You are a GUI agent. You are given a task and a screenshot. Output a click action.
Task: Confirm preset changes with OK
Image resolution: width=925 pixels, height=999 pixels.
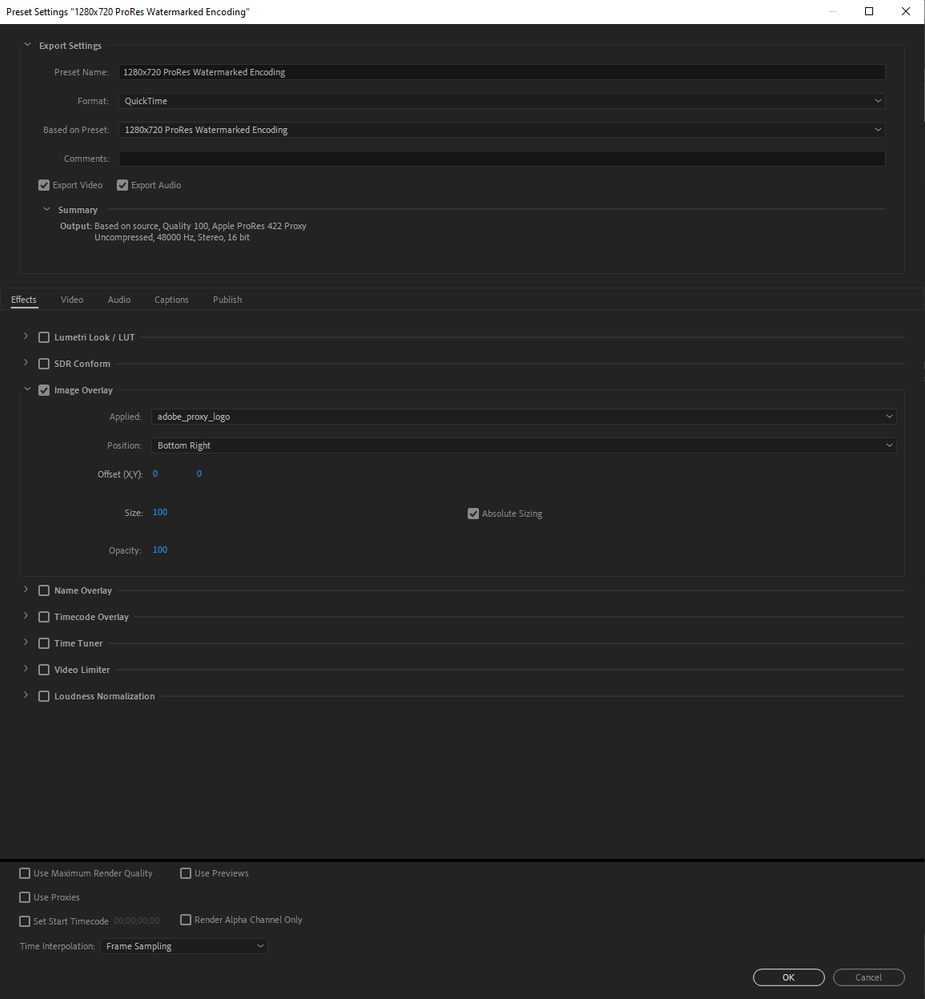pos(788,977)
